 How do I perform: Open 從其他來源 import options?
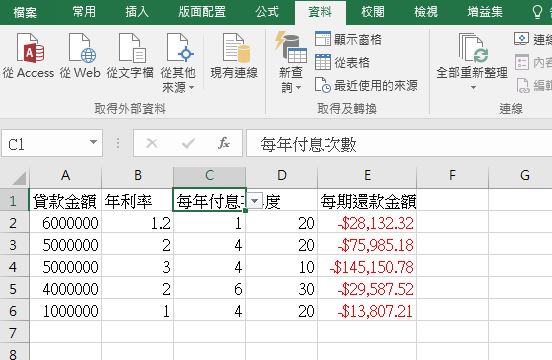click(x=178, y=63)
